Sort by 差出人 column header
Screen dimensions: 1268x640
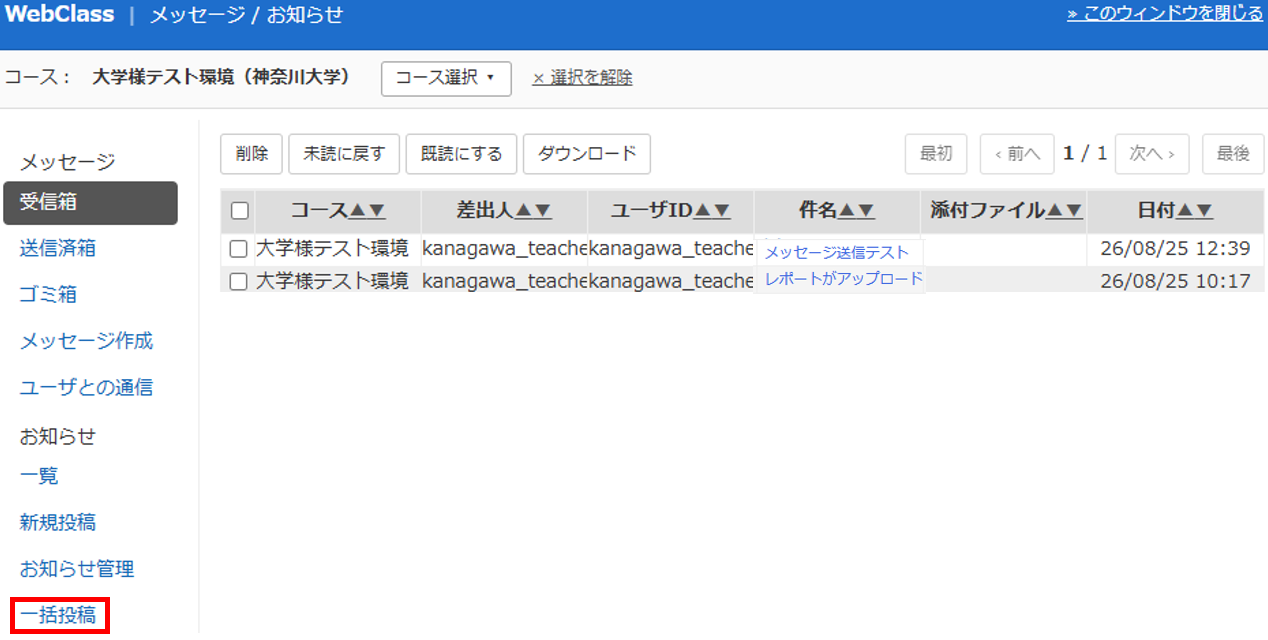(504, 211)
